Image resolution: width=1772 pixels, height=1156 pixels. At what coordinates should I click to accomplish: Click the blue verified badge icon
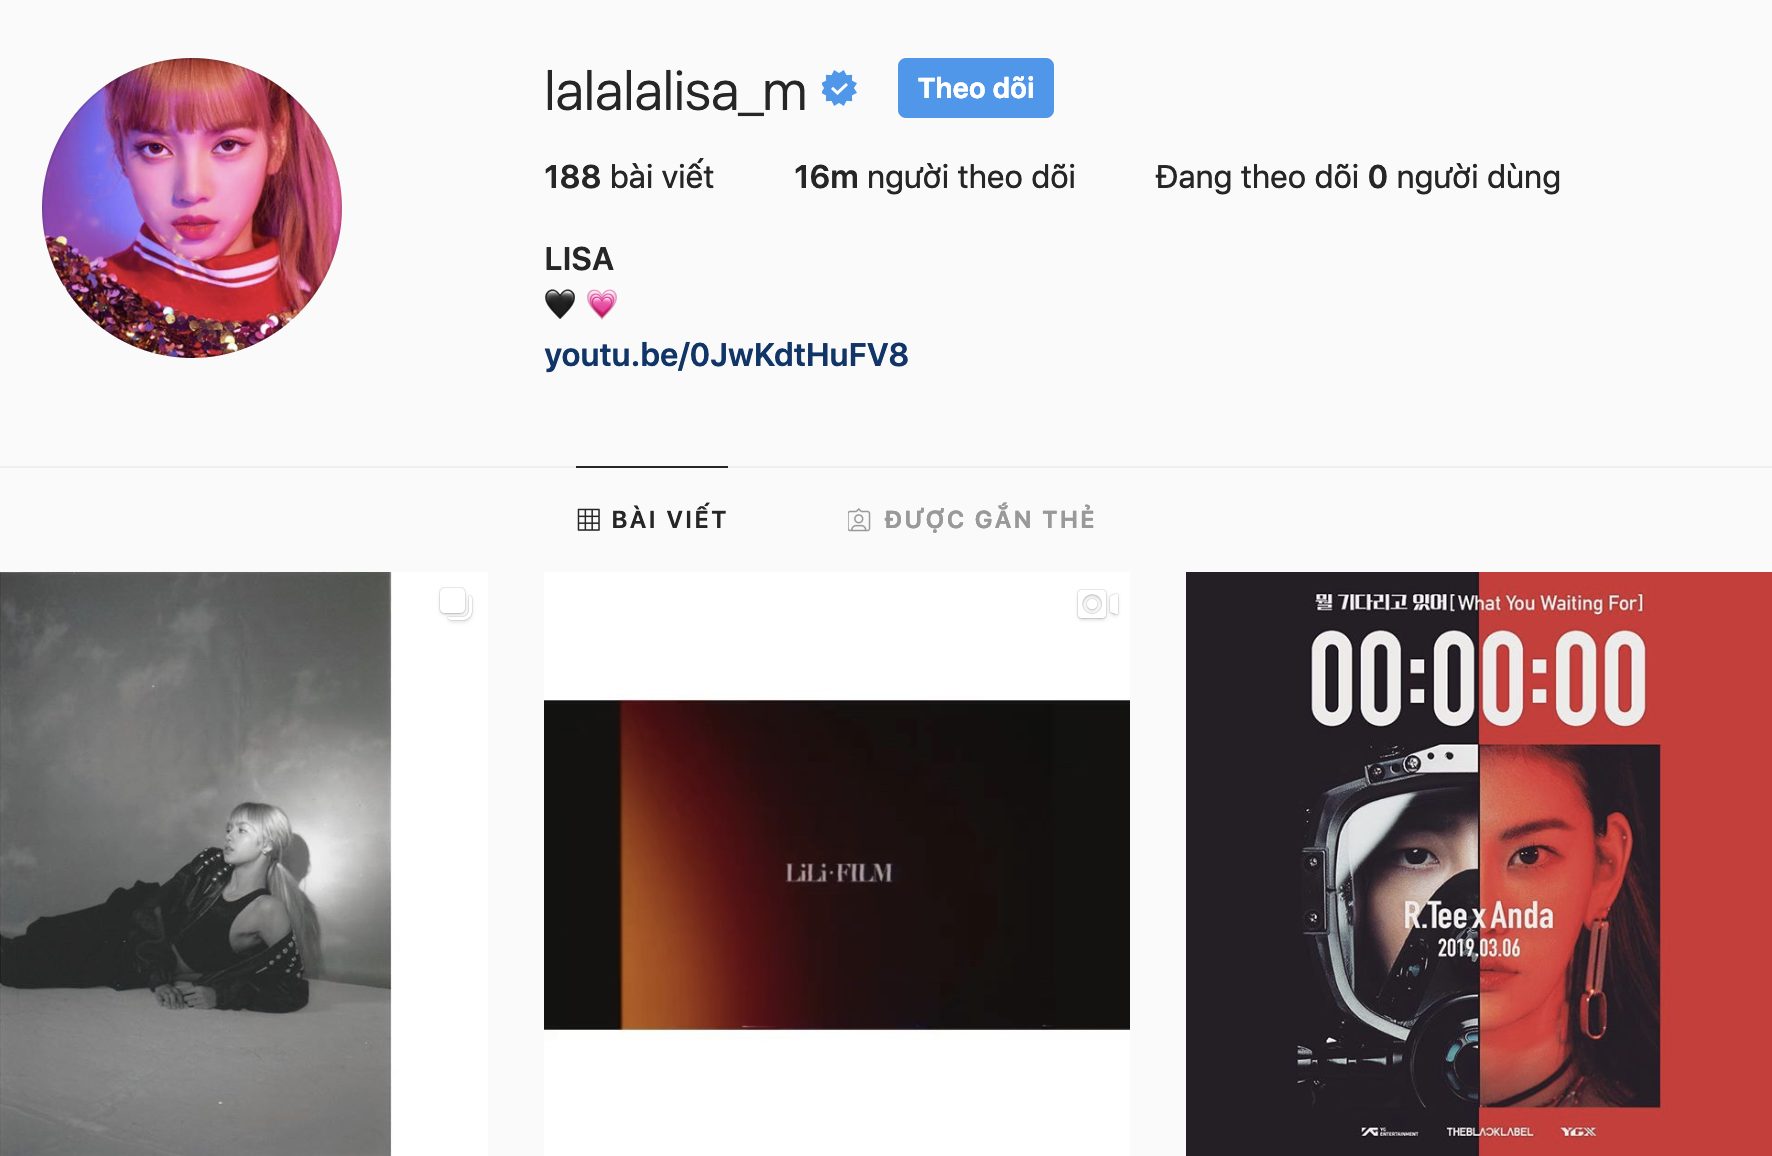coord(839,89)
